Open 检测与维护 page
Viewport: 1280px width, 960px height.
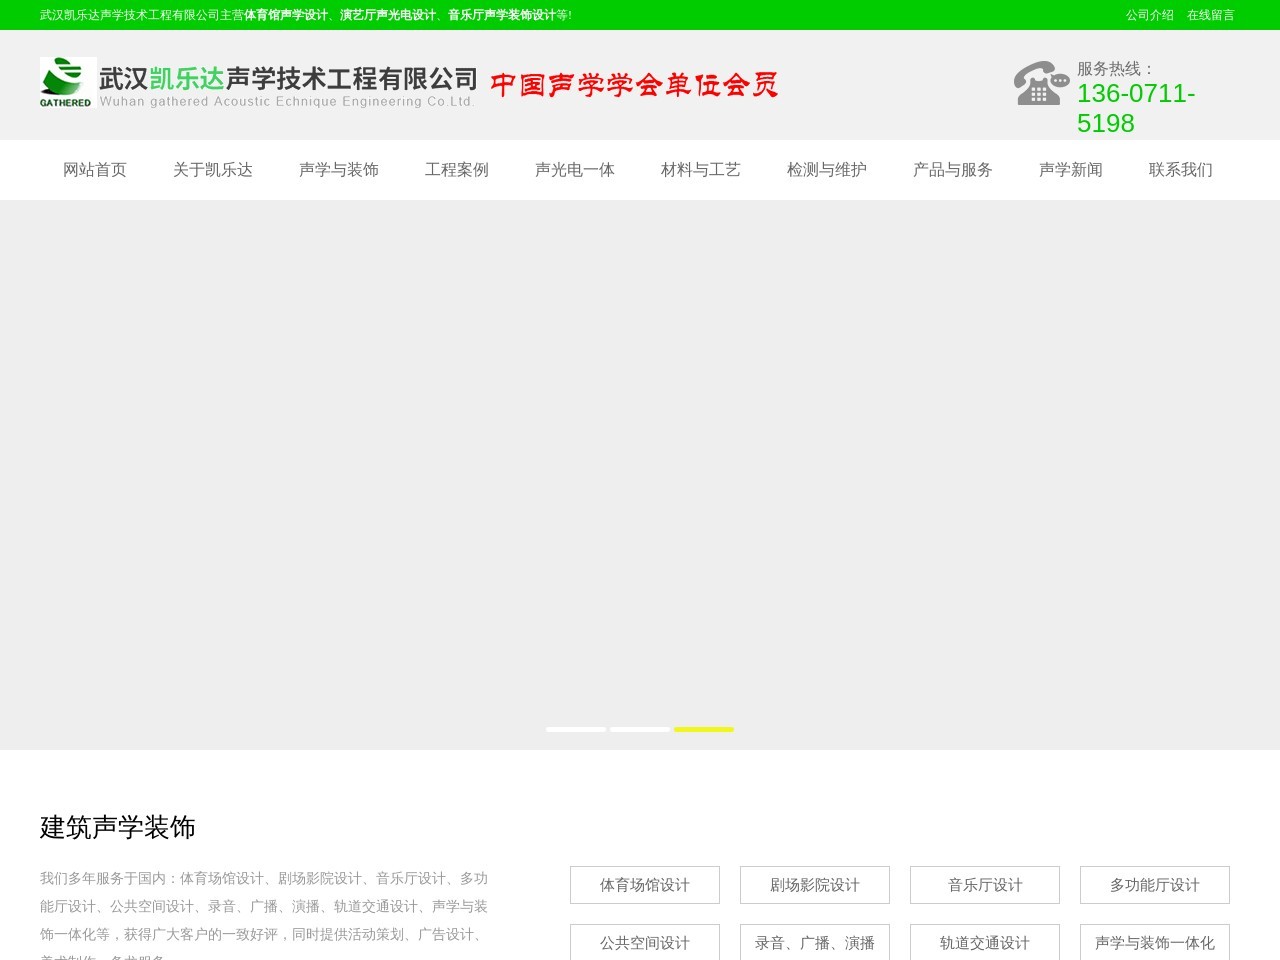pos(826,170)
